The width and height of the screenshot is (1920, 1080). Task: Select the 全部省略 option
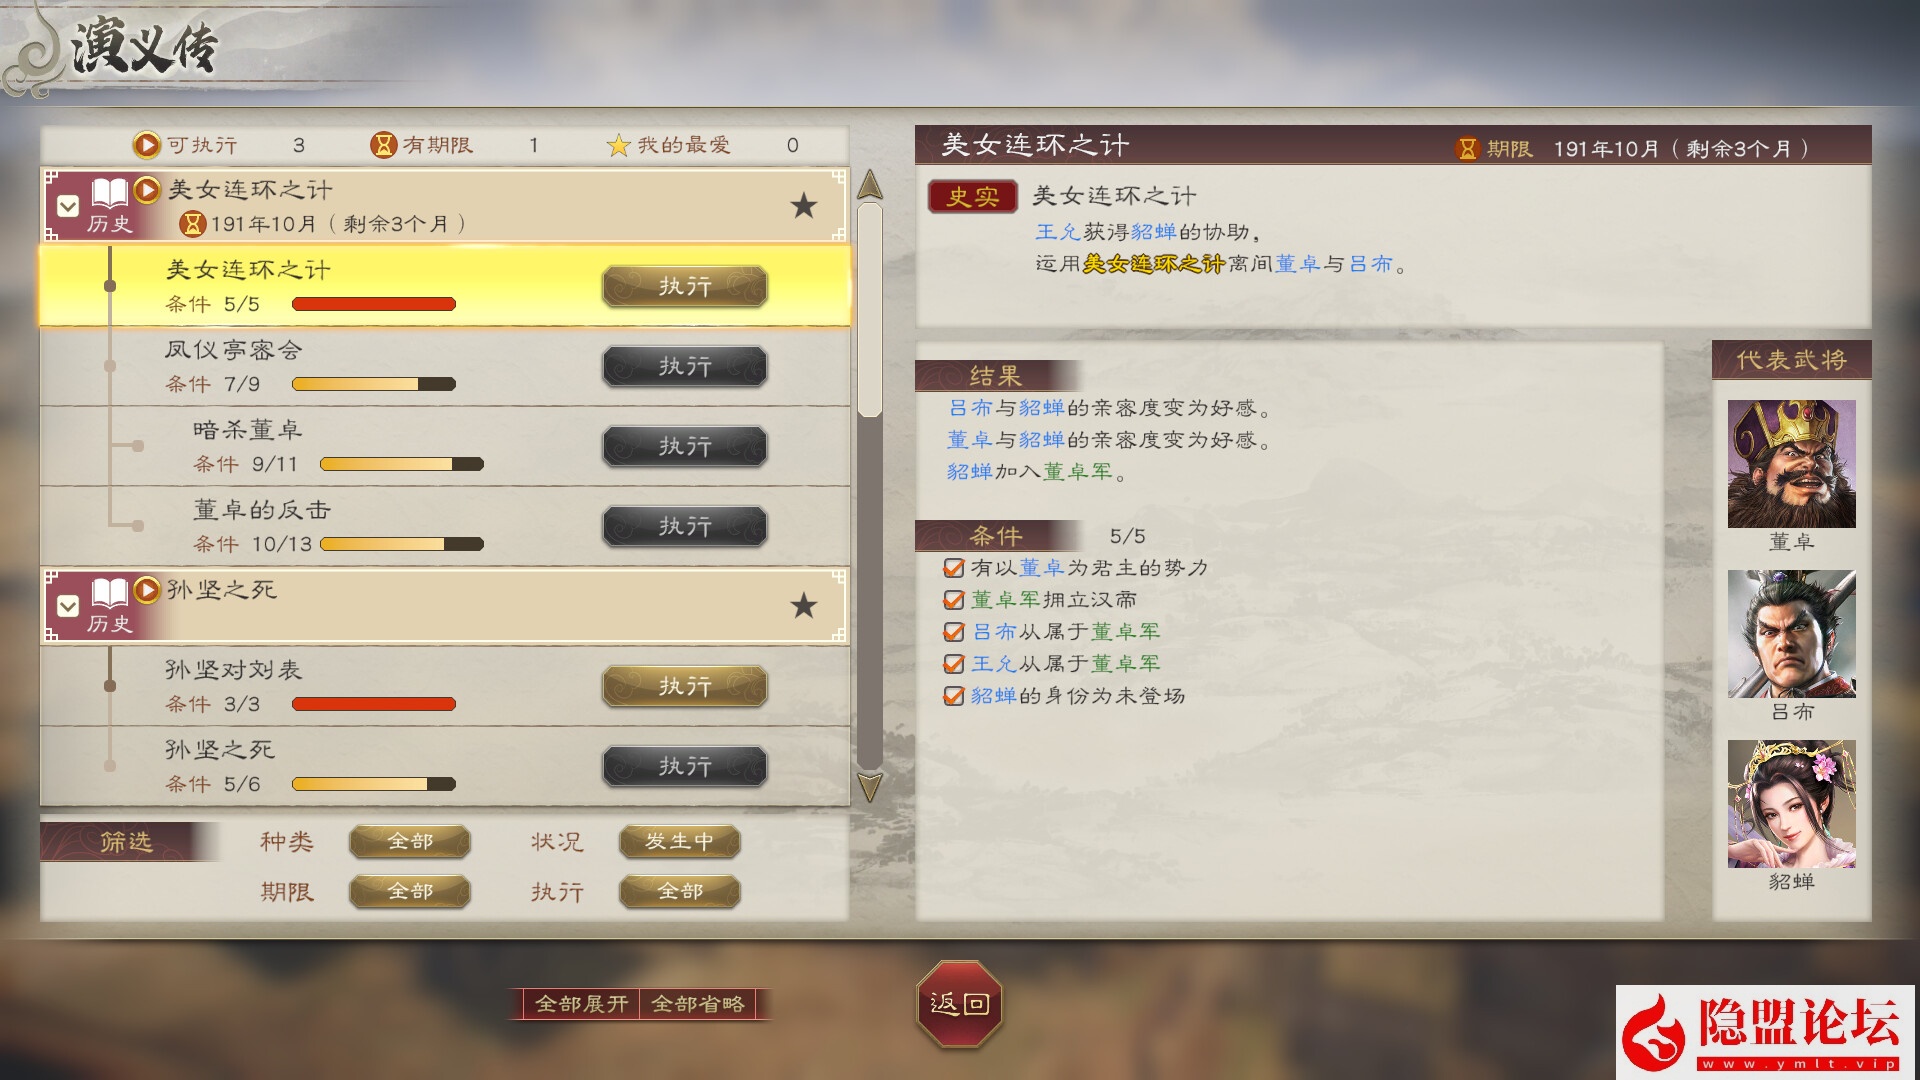pos(698,1004)
